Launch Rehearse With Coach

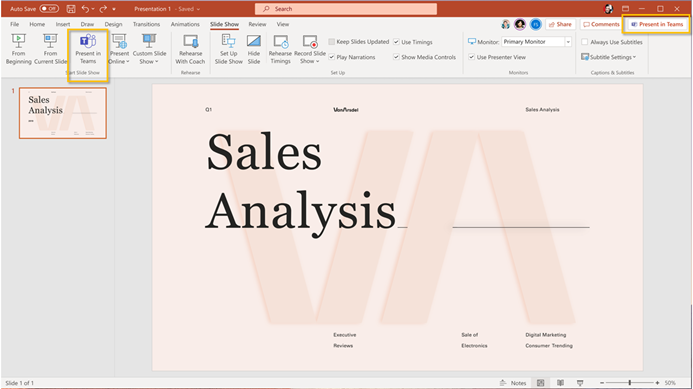[x=190, y=49]
